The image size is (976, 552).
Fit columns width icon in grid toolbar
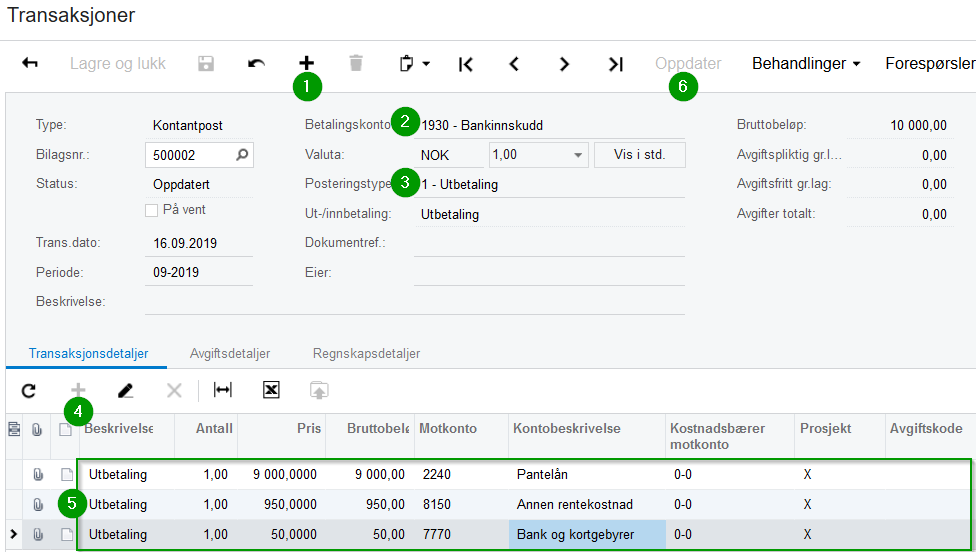[222, 390]
